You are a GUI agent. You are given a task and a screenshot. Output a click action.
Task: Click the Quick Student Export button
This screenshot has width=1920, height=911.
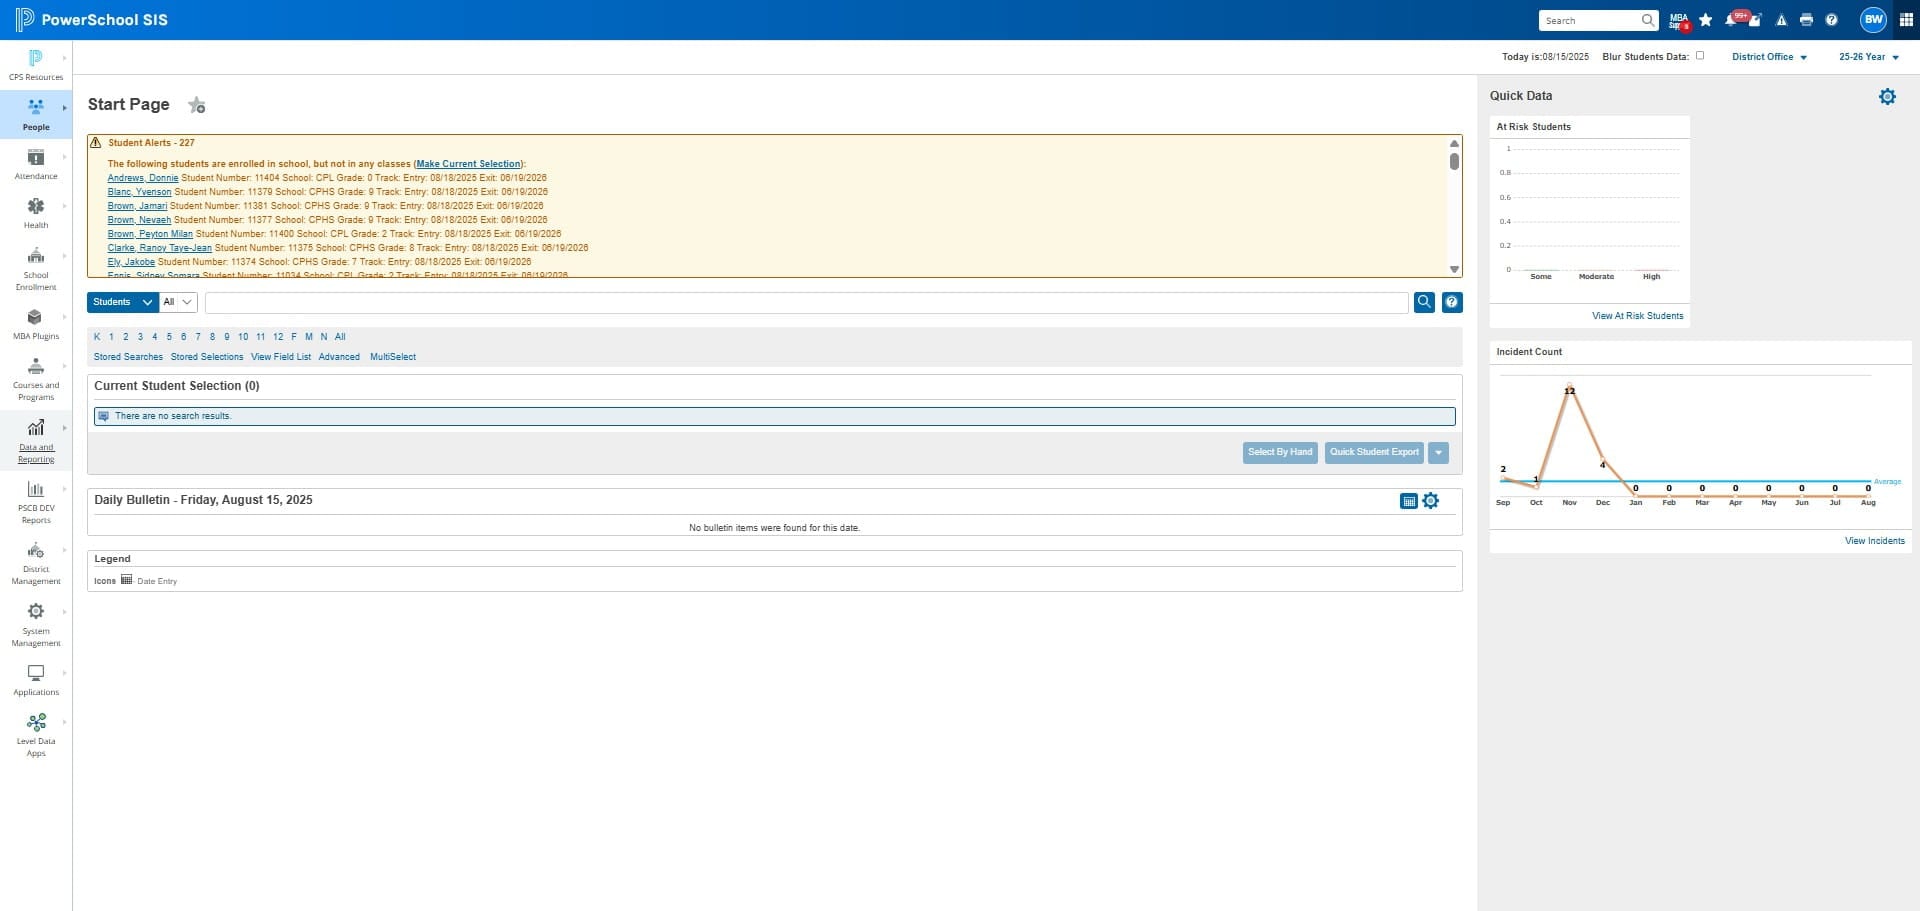[x=1374, y=452]
